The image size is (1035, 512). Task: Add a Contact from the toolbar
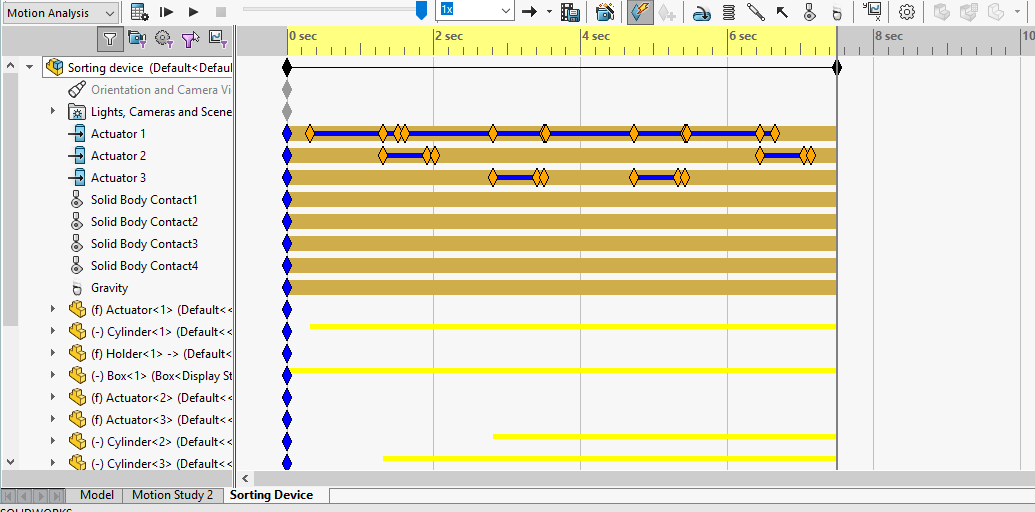click(x=810, y=11)
